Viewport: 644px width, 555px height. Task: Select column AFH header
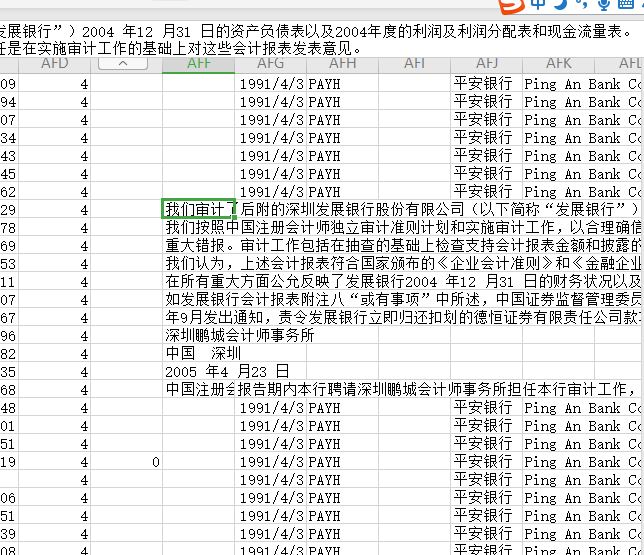point(342,64)
